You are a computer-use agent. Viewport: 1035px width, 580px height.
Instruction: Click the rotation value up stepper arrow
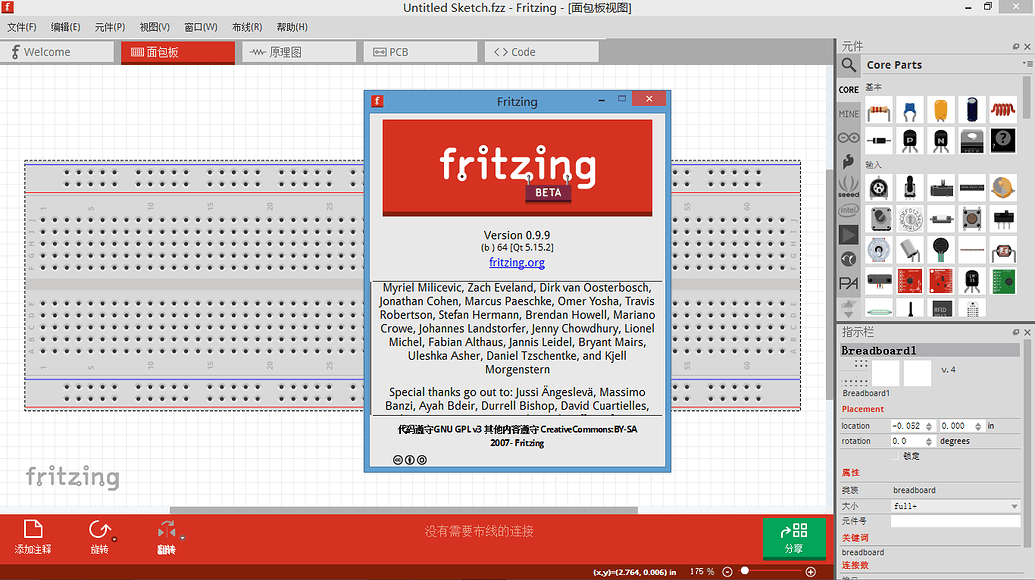click(x=929, y=437)
